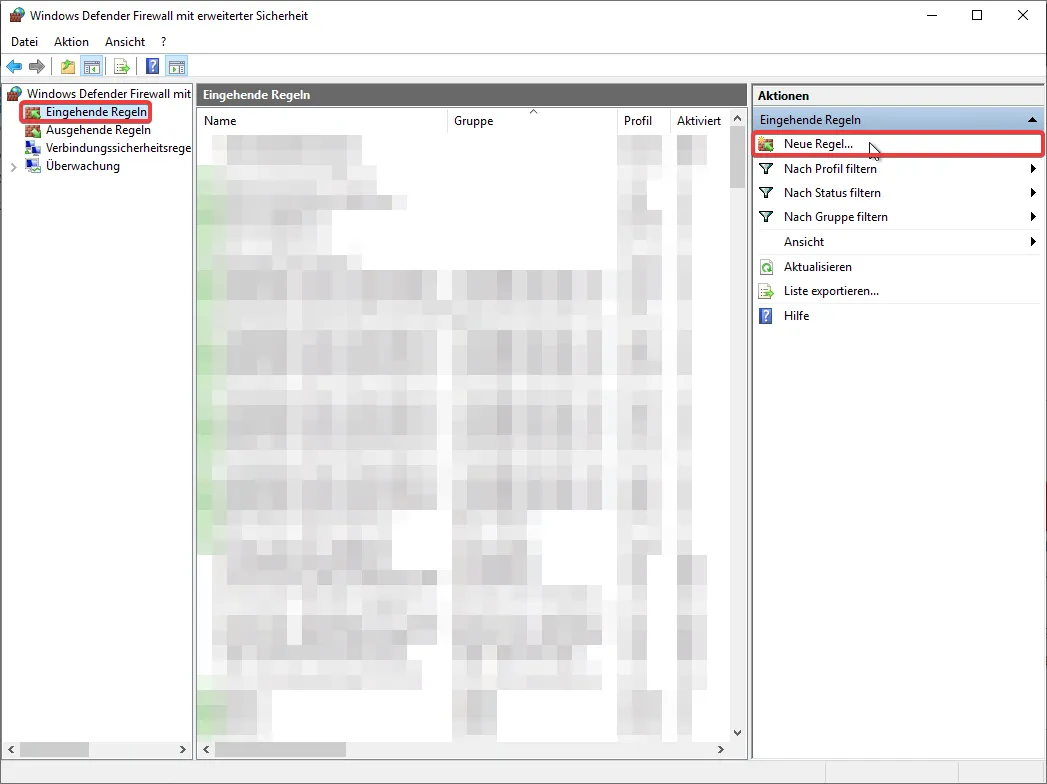Open the Ansicht menu in the menu bar
The height and width of the screenshot is (784, 1047).
click(125, 41)
